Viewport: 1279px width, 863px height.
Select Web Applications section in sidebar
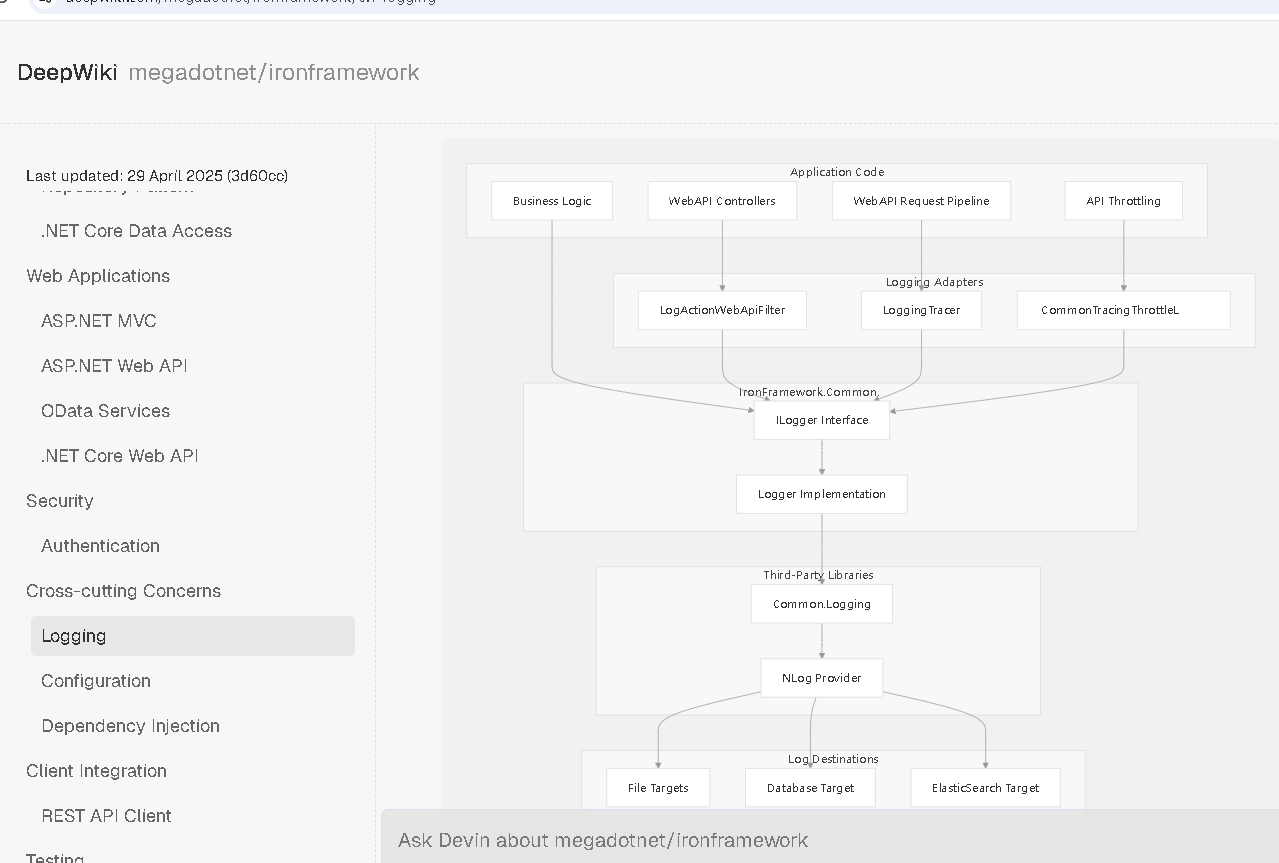[x=98, y=276]
